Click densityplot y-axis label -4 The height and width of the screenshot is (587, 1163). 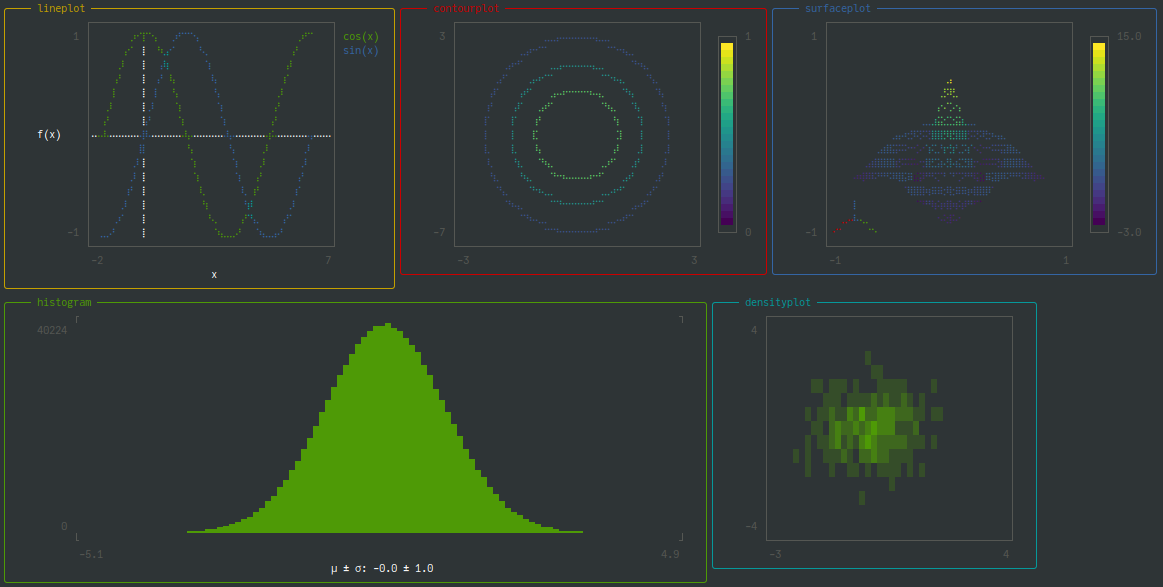[751, 526]
